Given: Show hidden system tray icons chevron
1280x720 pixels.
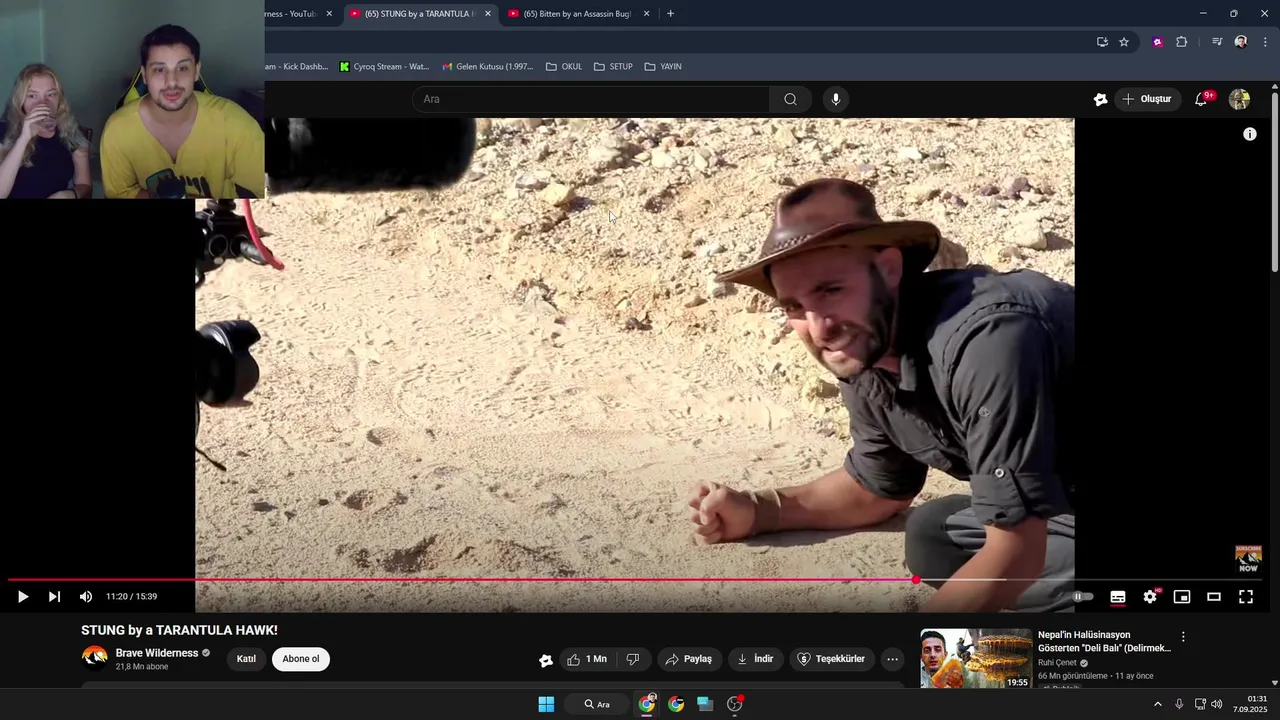Looking at the screenshot, I should [1158, 704].
